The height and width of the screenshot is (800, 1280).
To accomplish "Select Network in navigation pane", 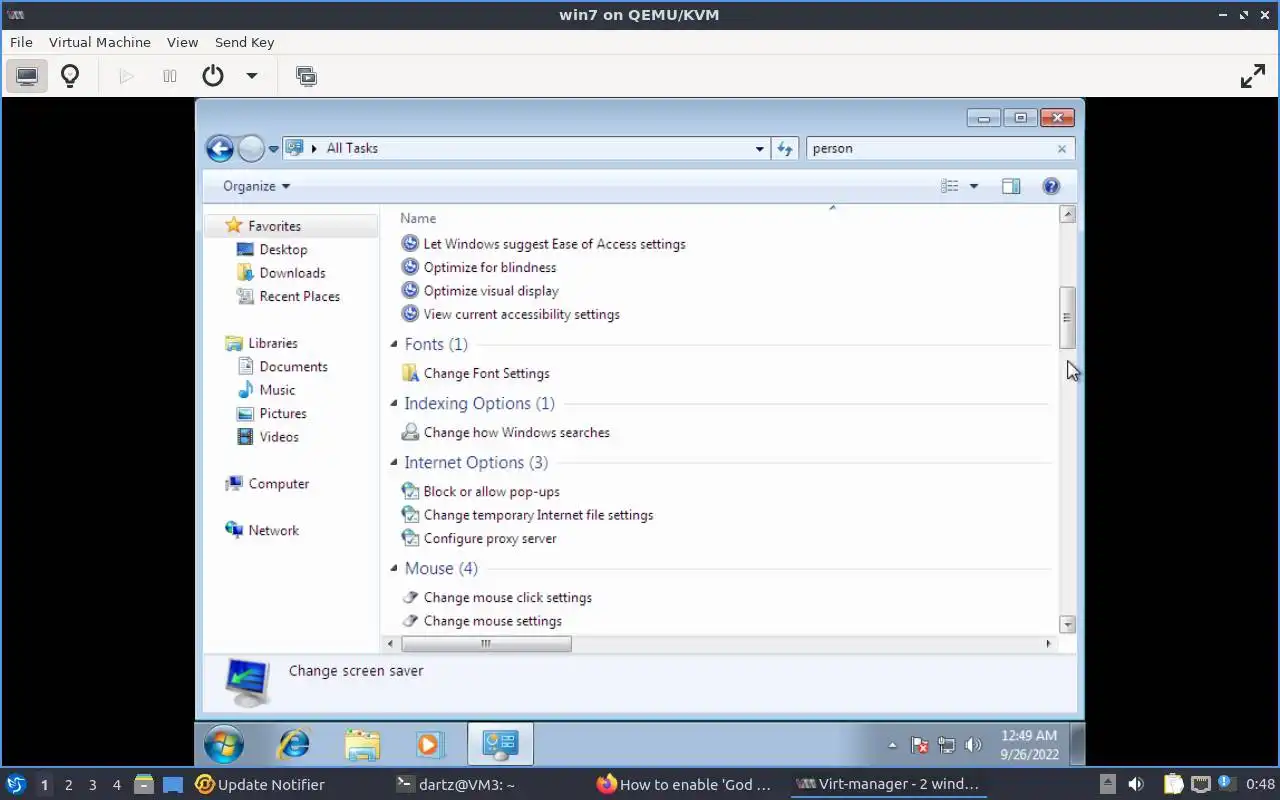I will 273,531.
